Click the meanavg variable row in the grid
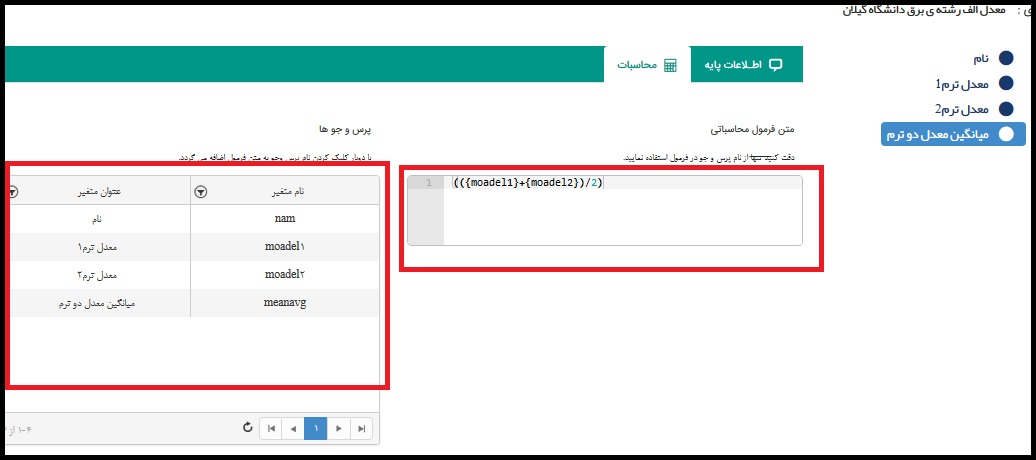The height and width of the screenshot is (460, 1036). pyautogui.click(x=284, y=303)
